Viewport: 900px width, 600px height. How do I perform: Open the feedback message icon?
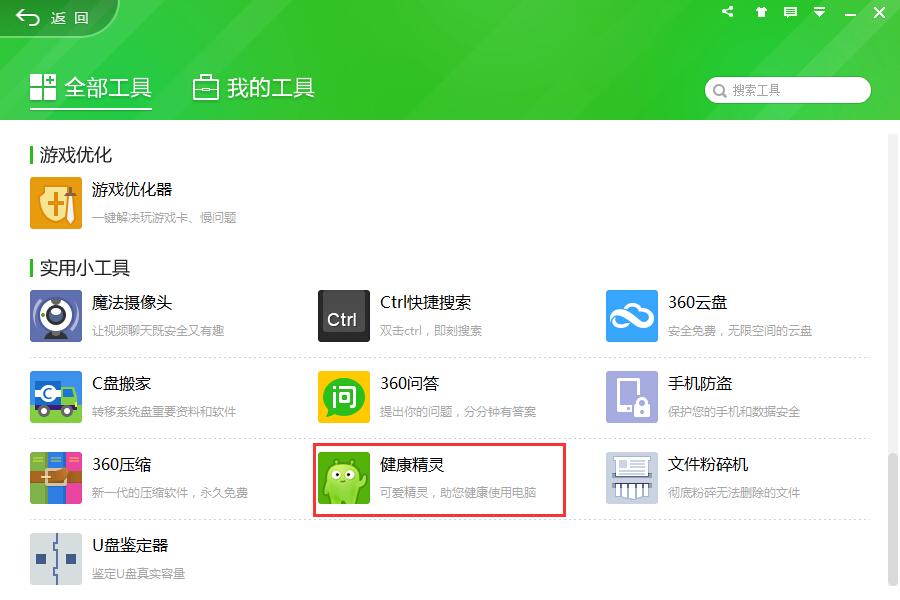(x=792, y=12)
